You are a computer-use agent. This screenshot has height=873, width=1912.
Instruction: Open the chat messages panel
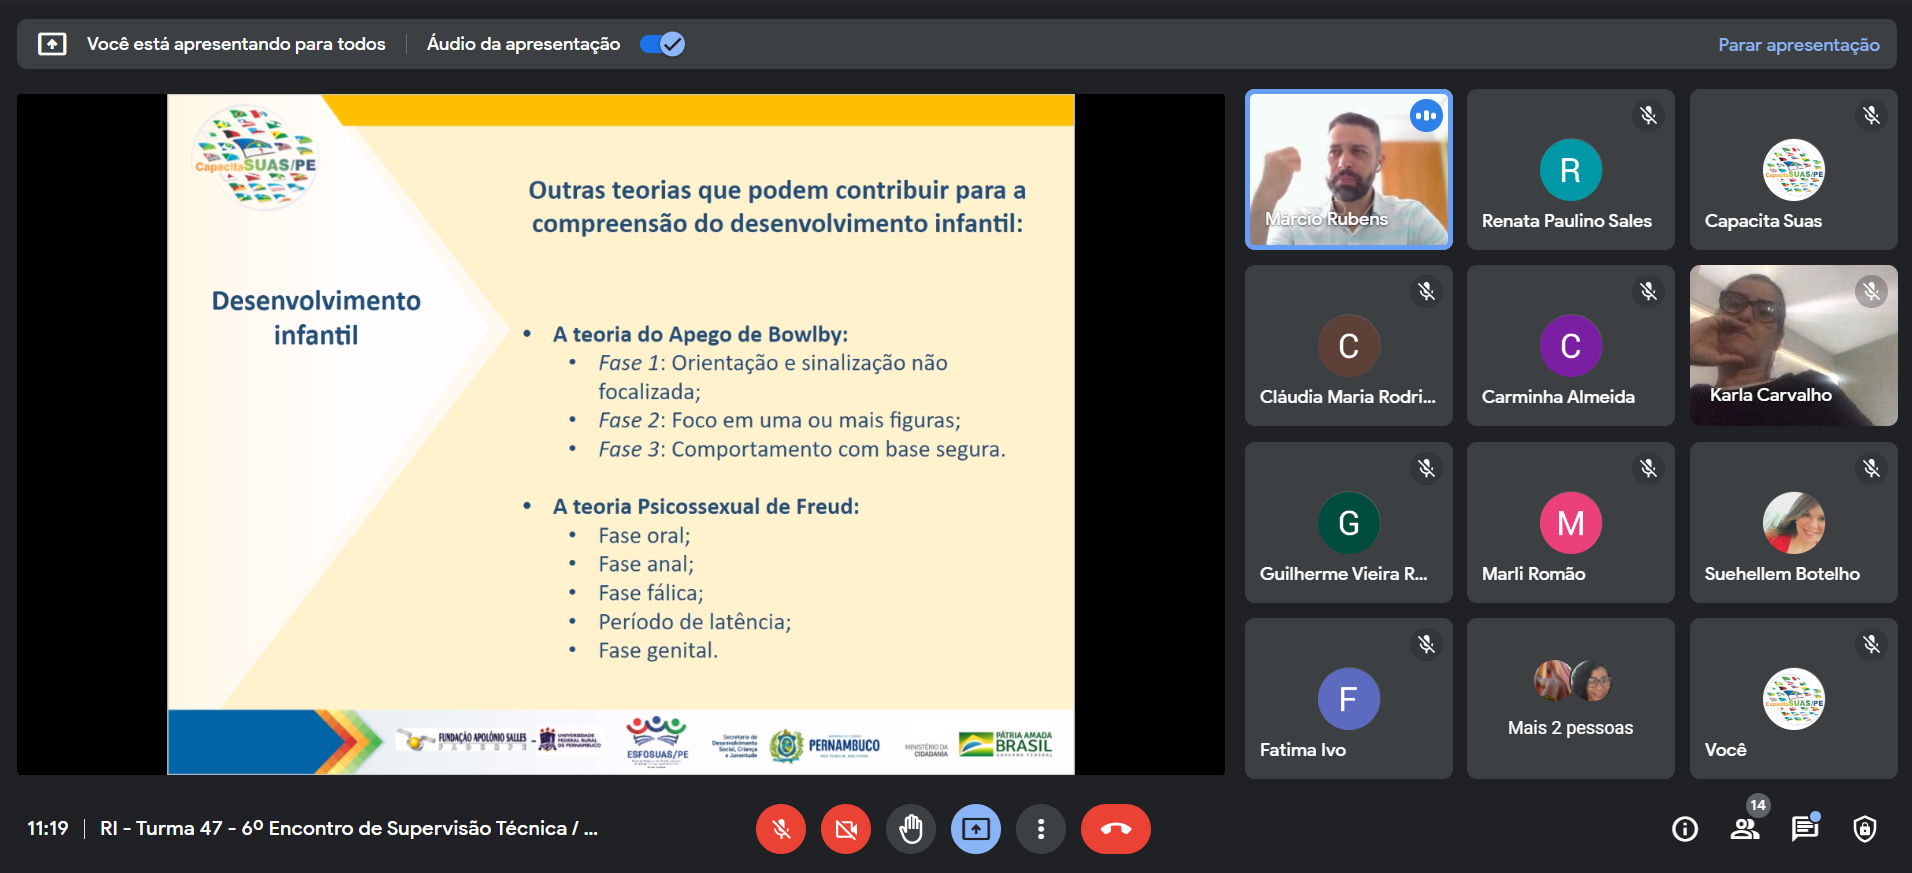tap(1805, 829)
